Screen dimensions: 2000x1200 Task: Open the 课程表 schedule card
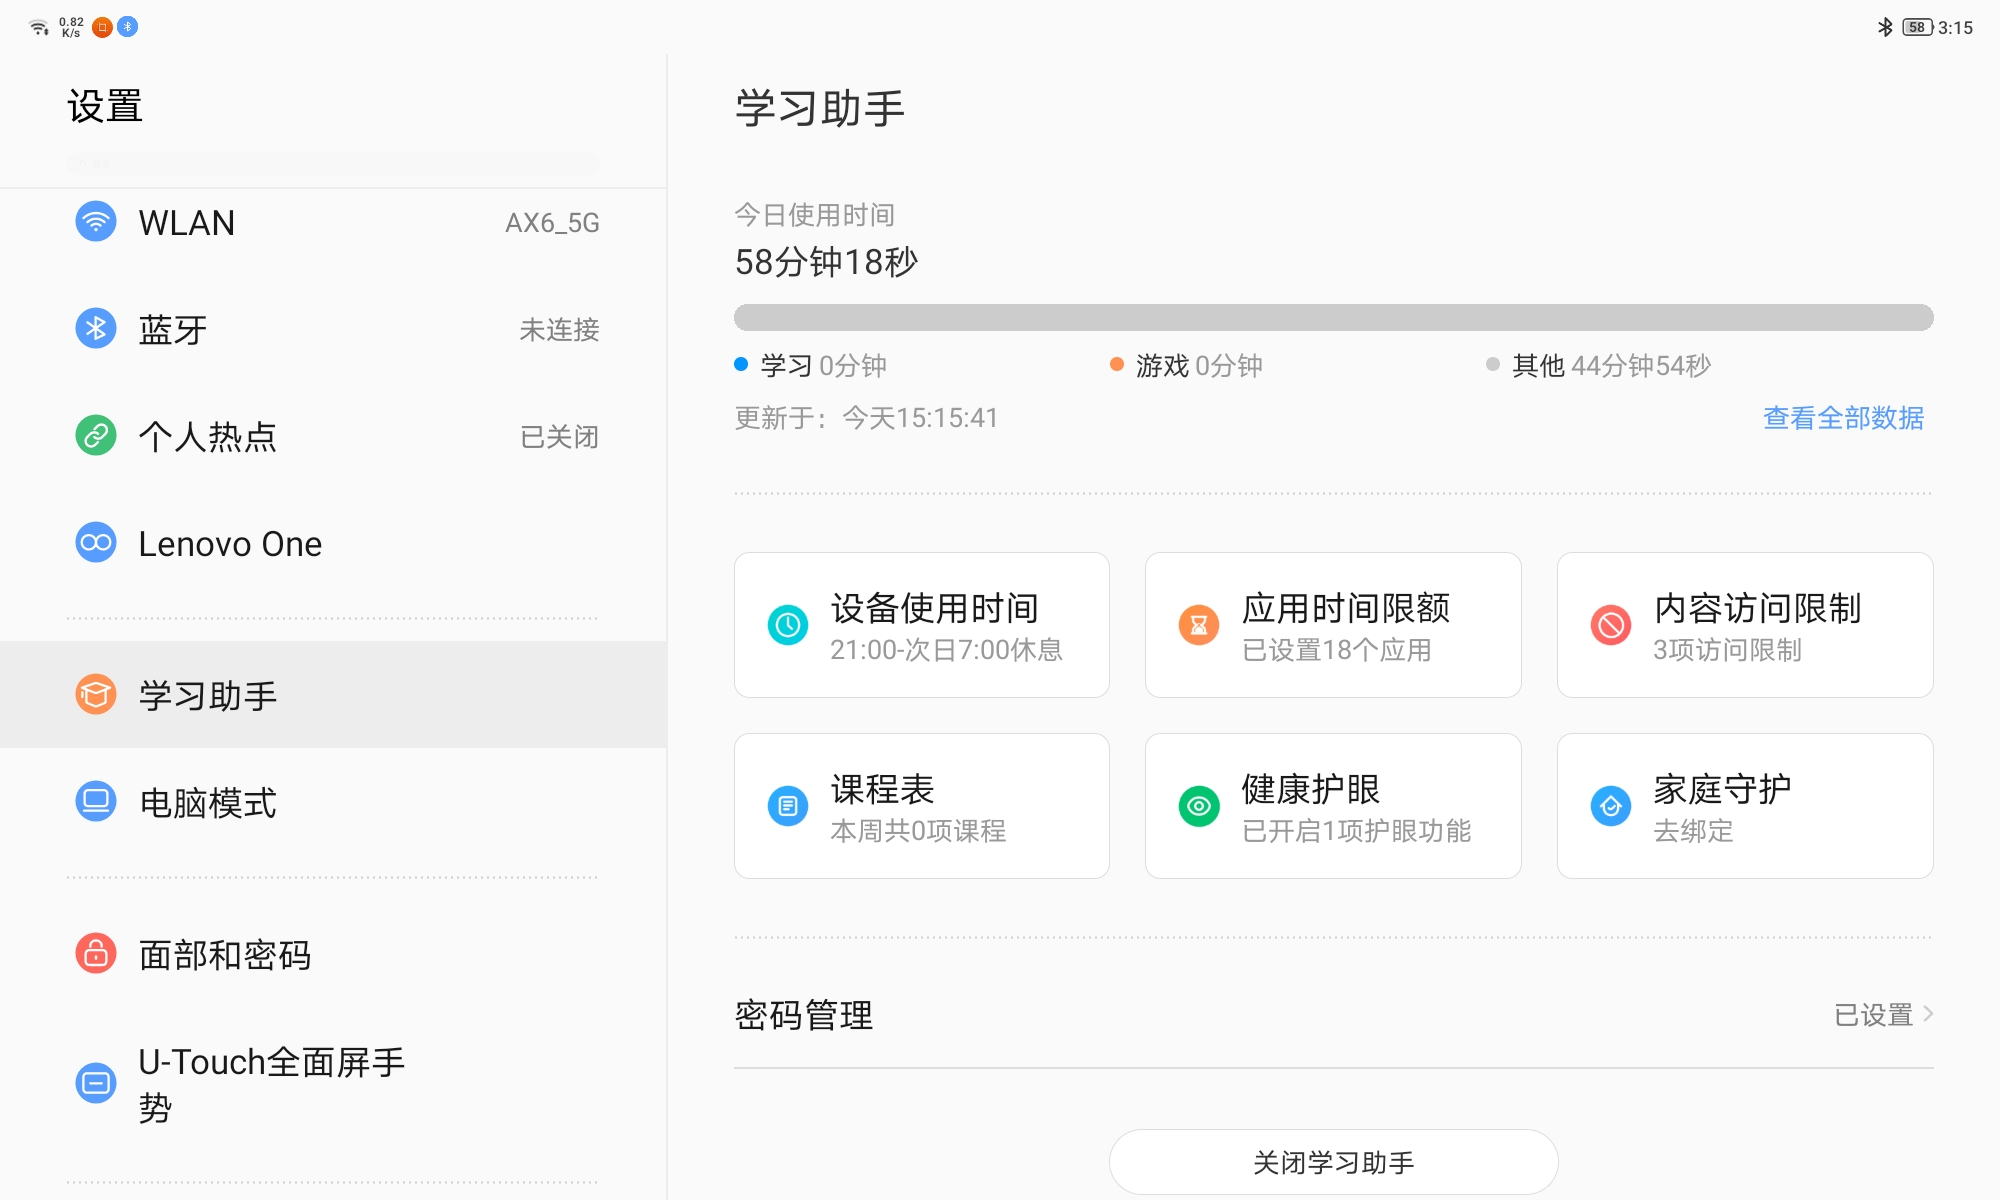point(921,805)
